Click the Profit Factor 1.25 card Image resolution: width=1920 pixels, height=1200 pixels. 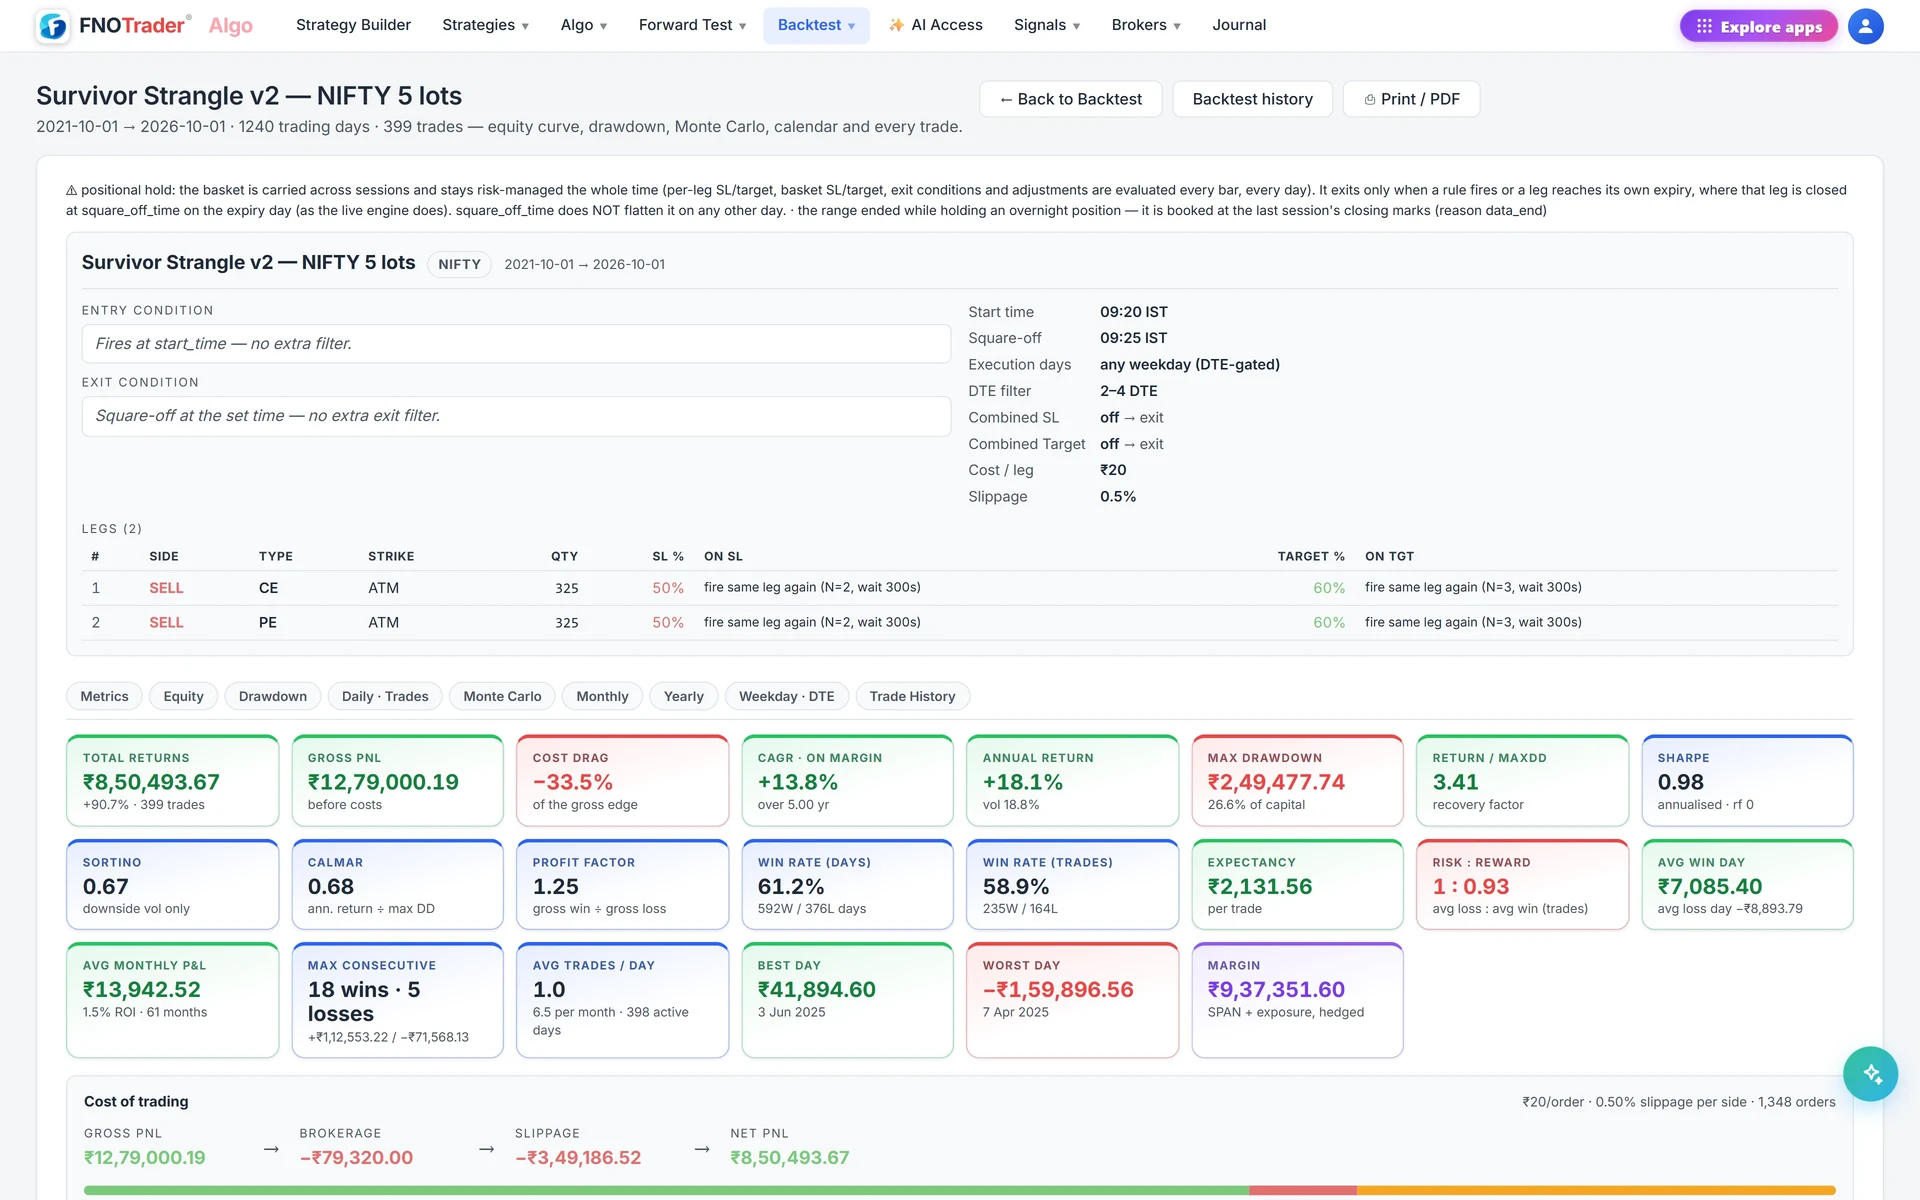(x=622, y=885)
